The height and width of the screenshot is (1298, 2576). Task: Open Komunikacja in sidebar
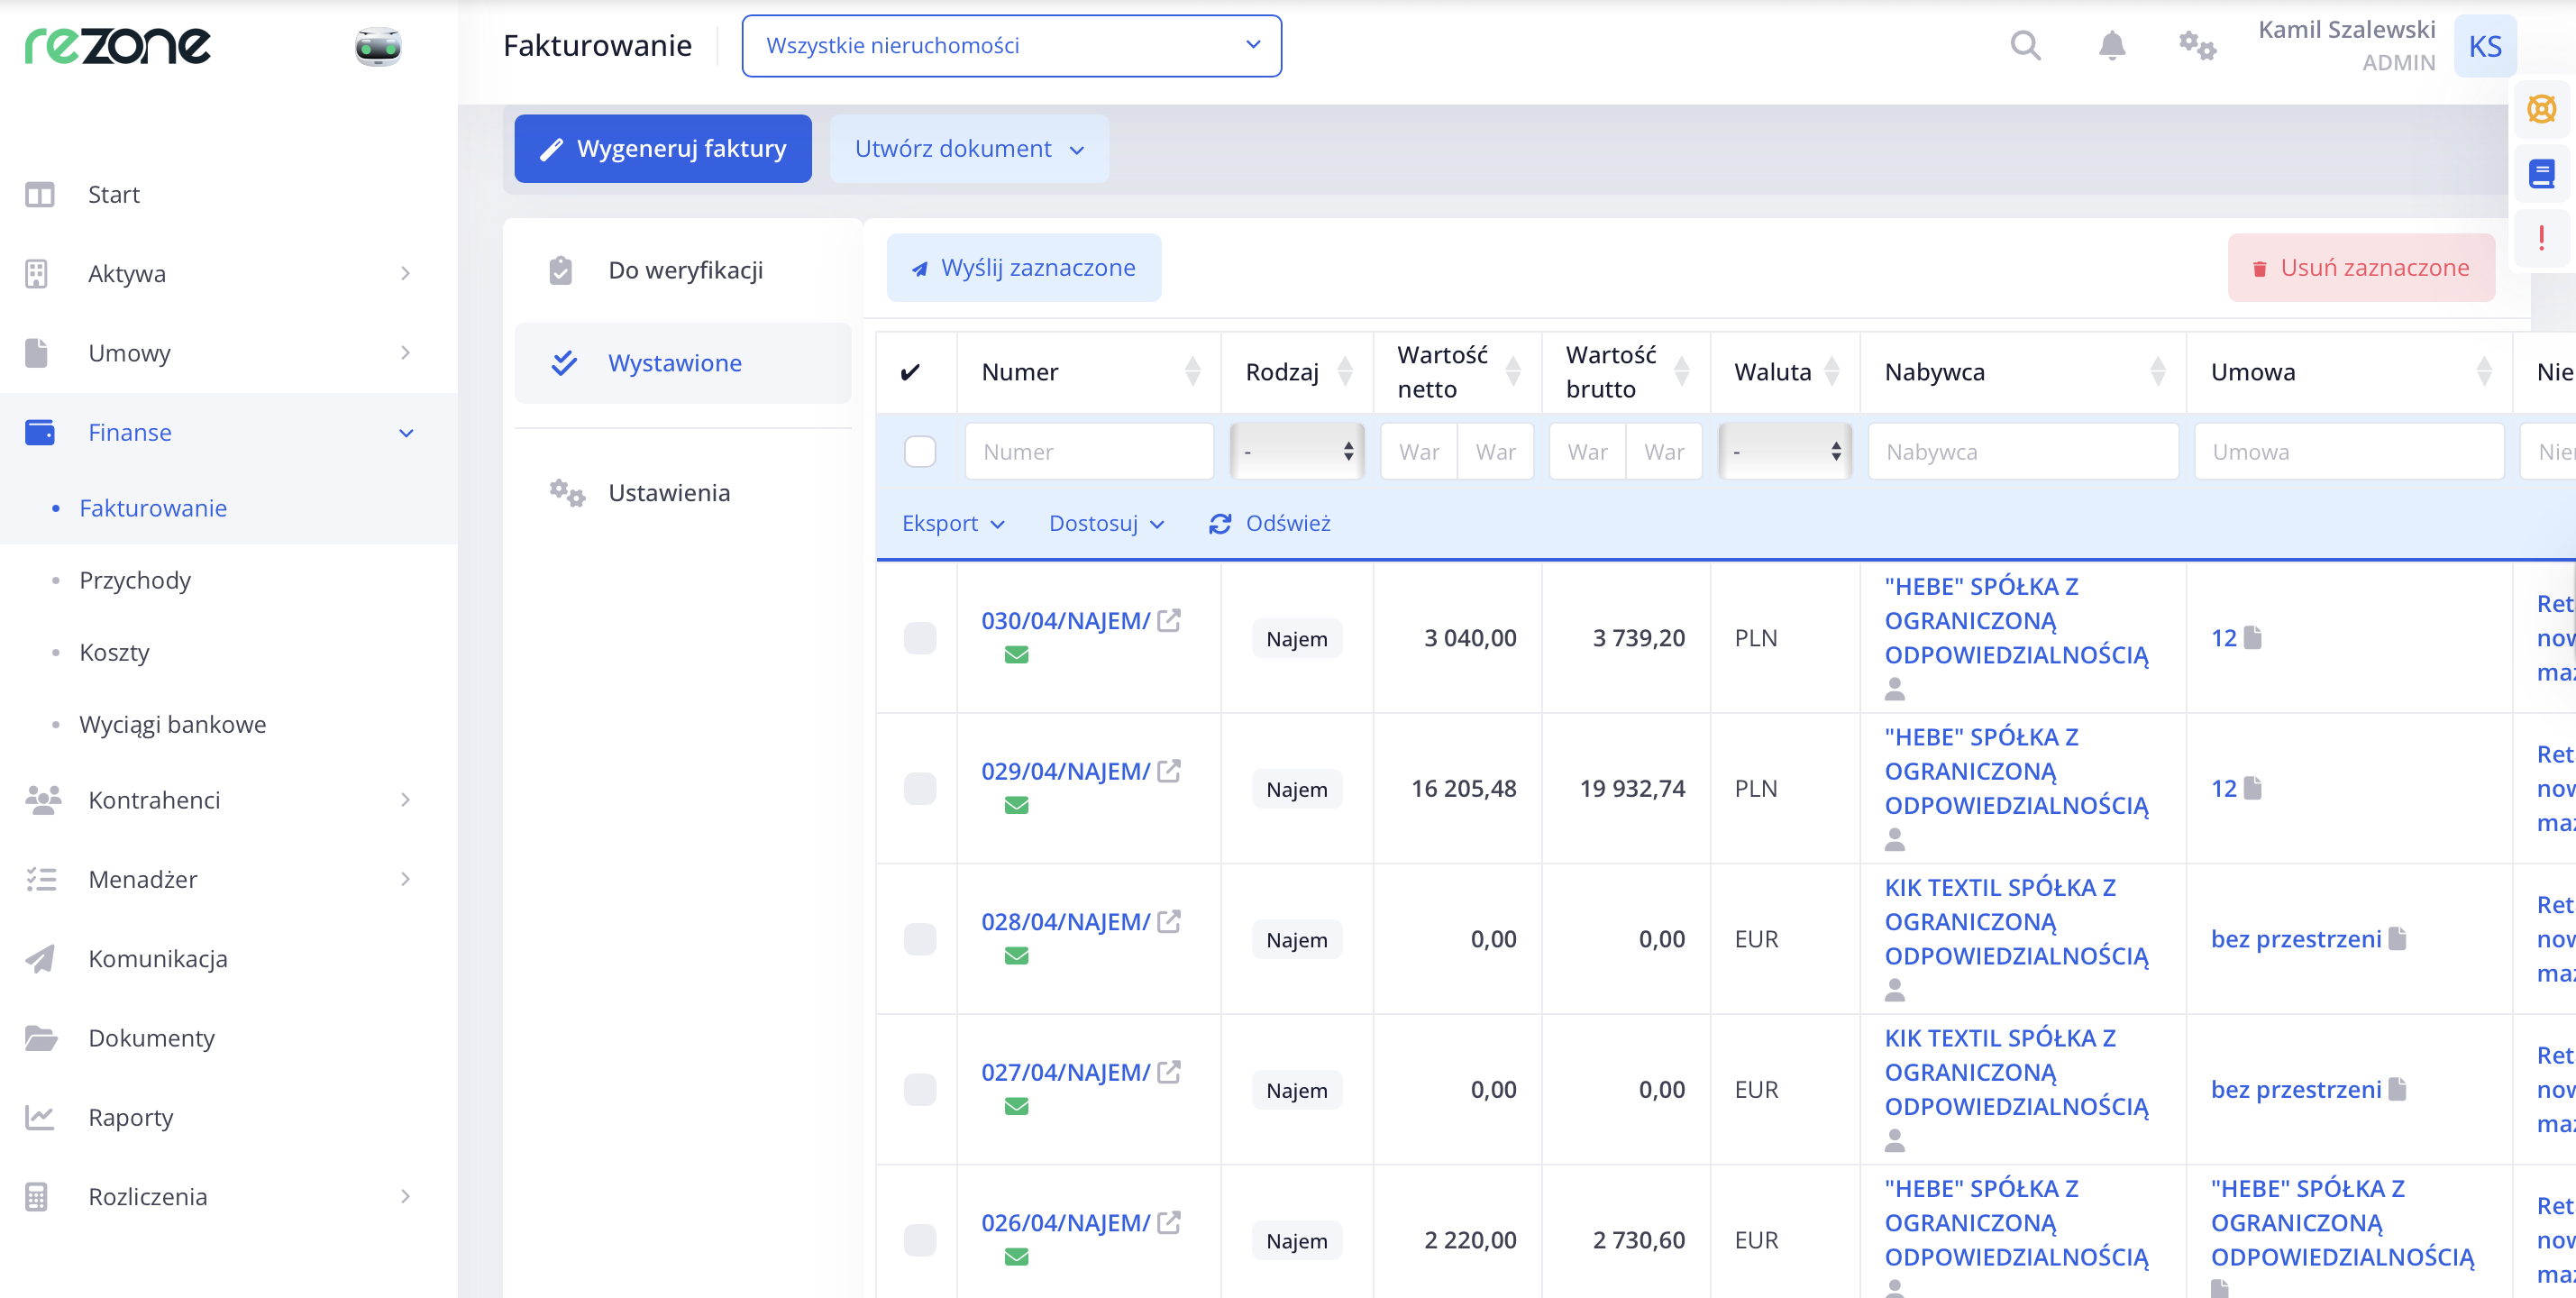(x=228, y=959)
